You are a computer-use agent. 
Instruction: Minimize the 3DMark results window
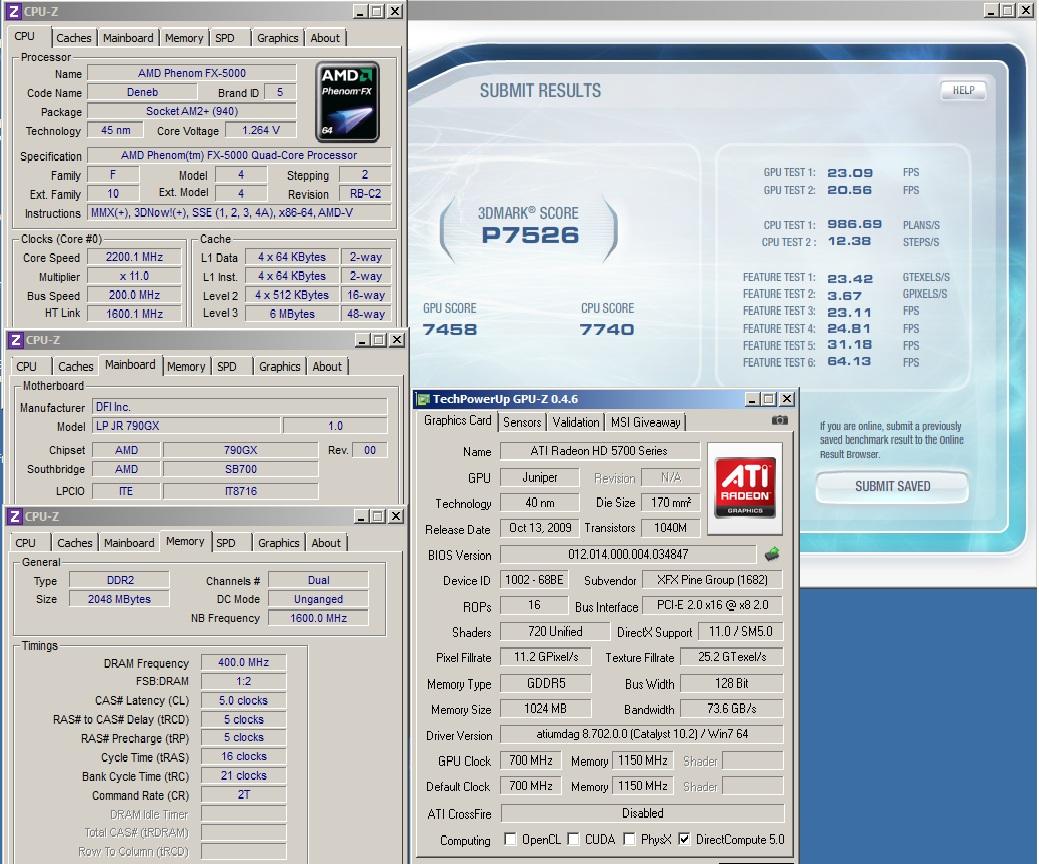[x=991, y=10]
